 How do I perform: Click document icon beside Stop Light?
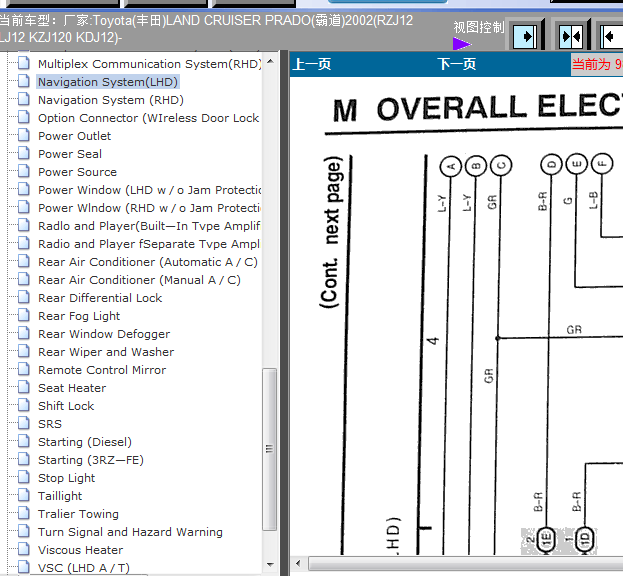click(x=24, y=477)
